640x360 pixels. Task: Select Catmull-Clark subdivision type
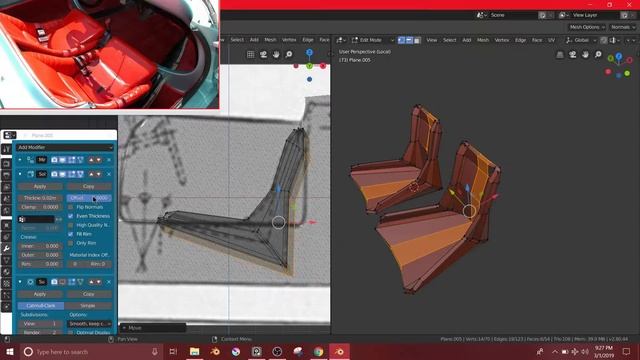[41, 306]
